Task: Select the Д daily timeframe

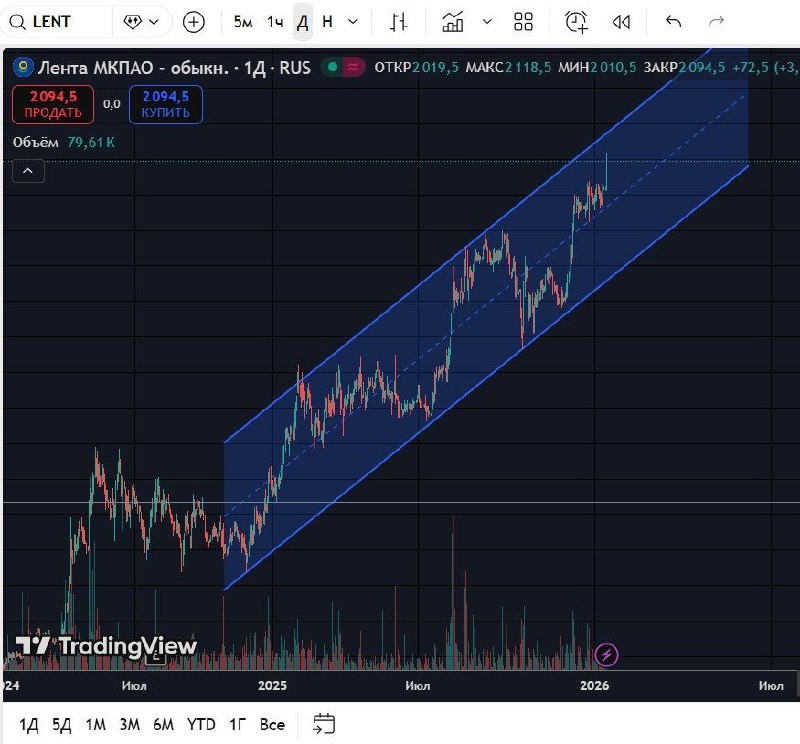Action: coord(303,21)
